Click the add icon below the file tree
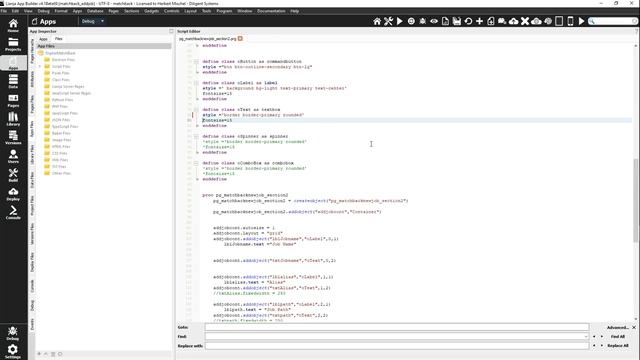 pyautogui.click(x=39, y=354)
